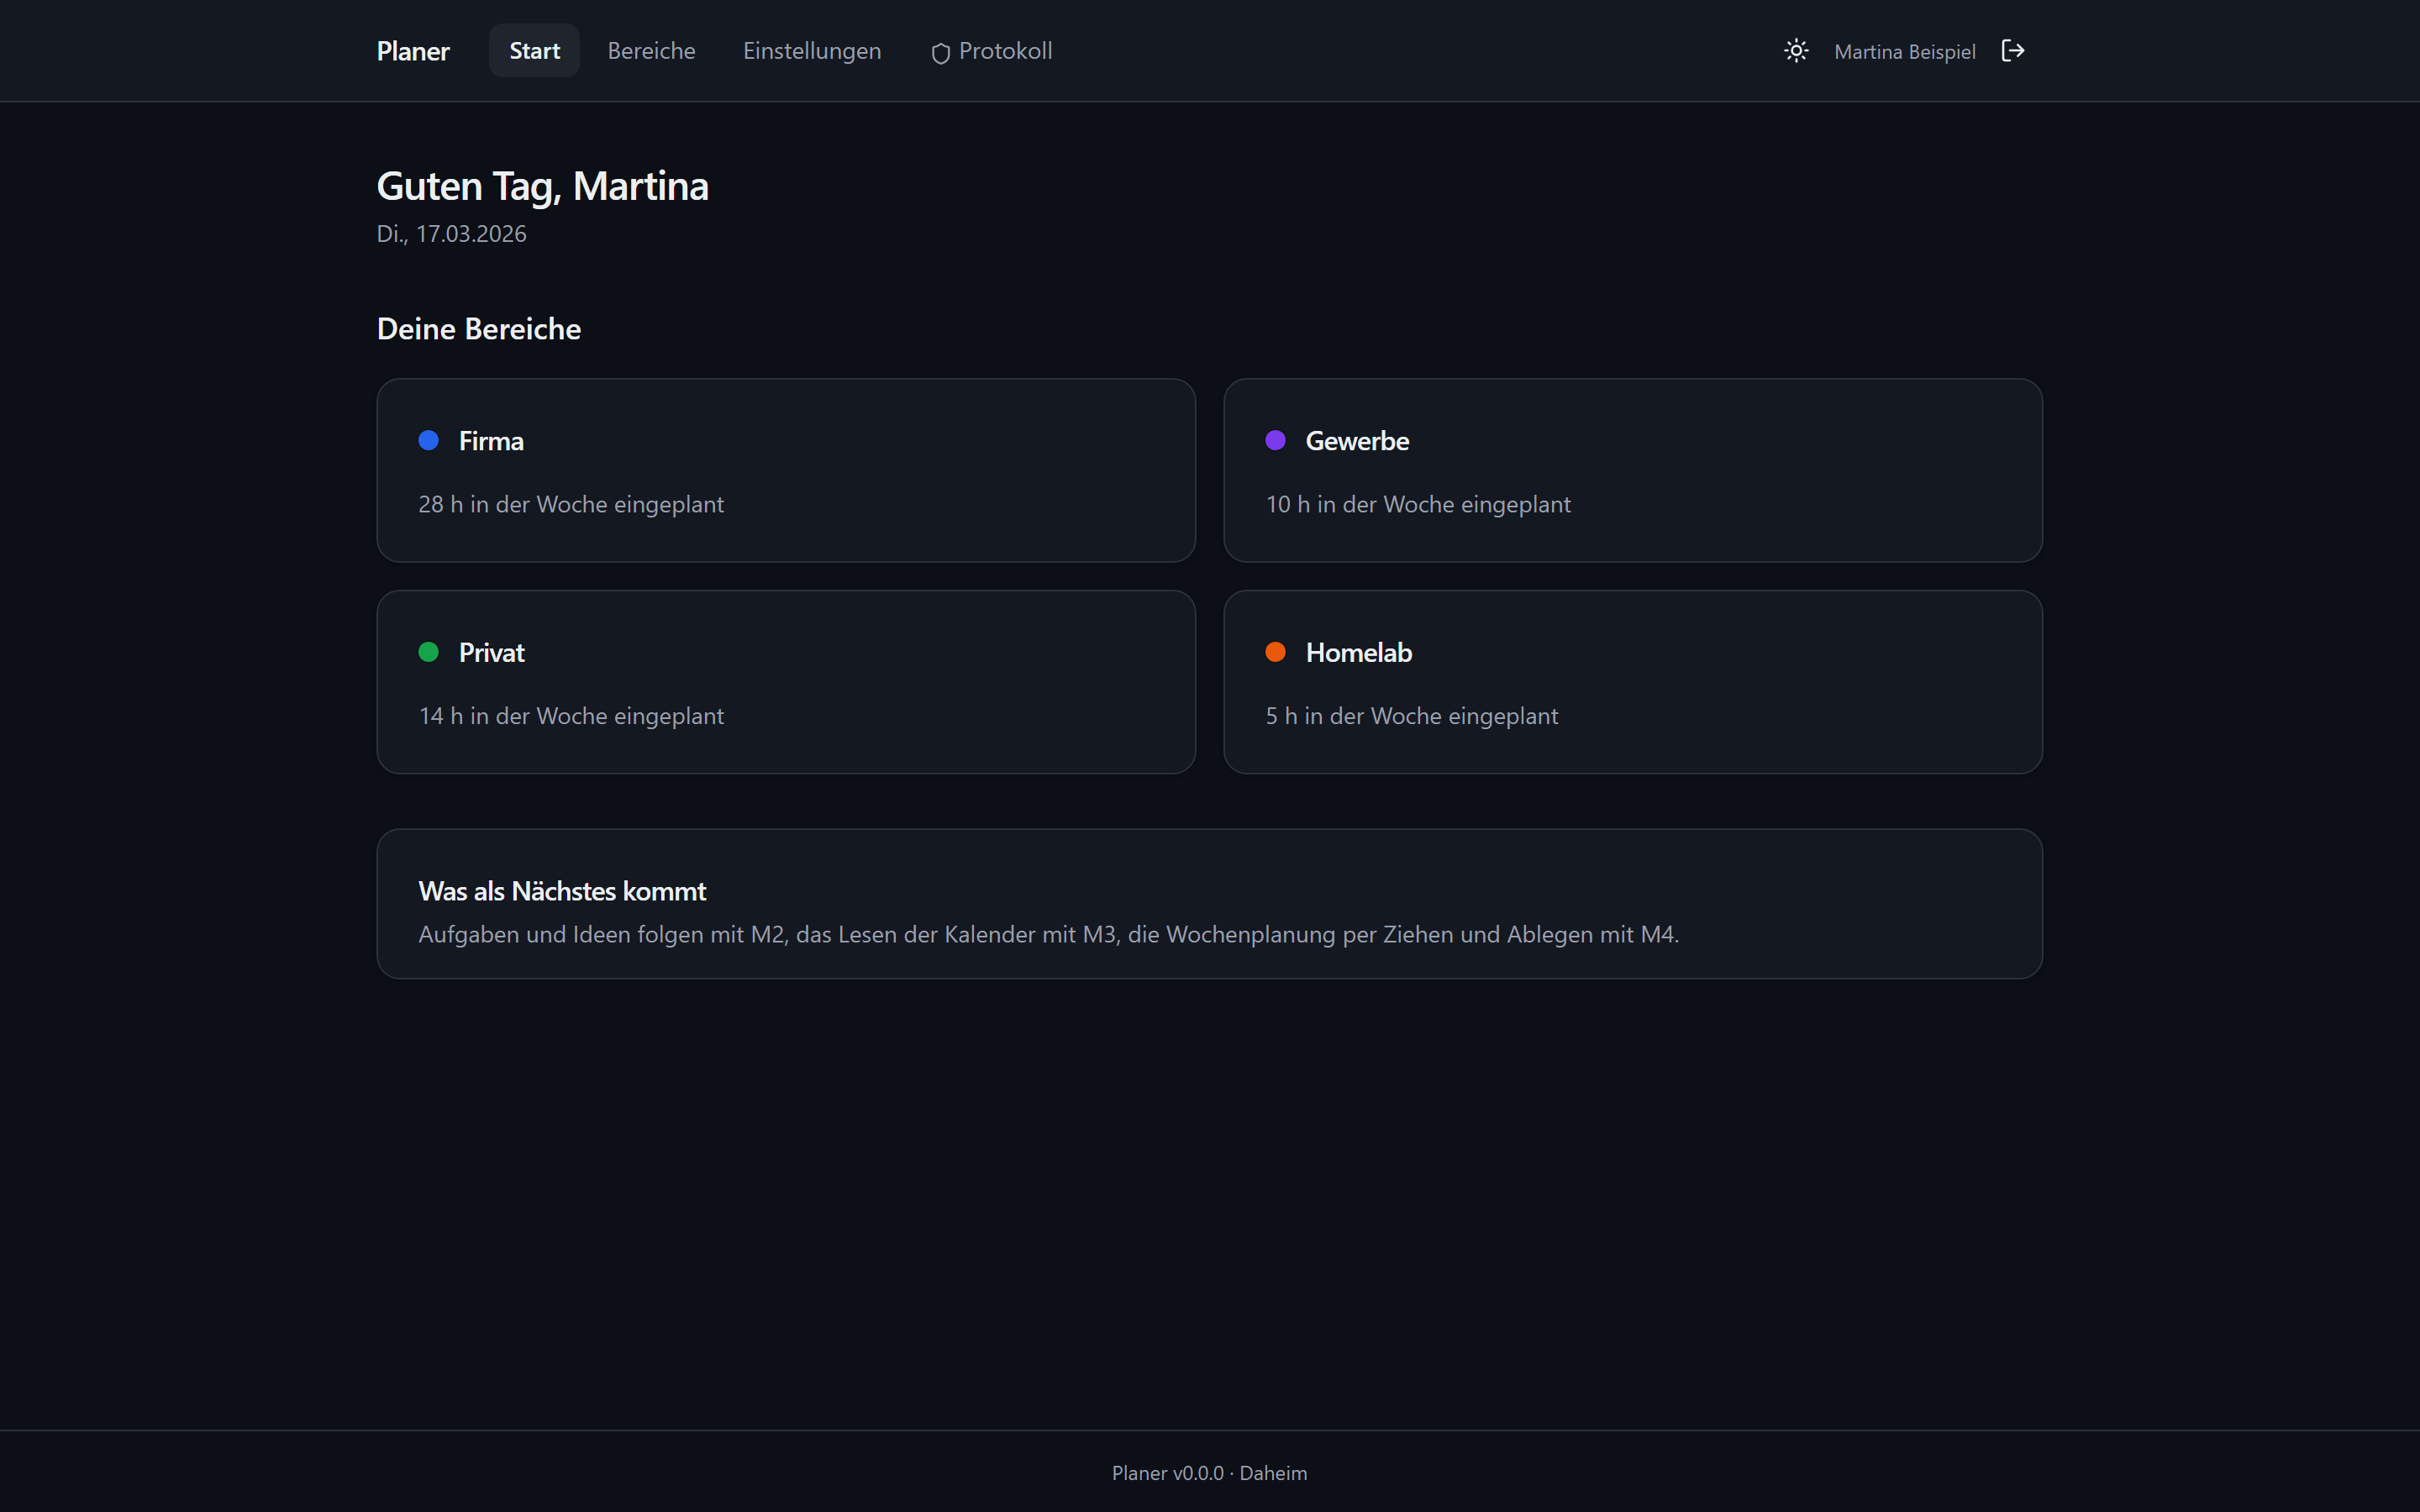Viewport: 2420px width, 1512px height.
Task: Switch to the Bereiche tab
Action: (651, 51)
